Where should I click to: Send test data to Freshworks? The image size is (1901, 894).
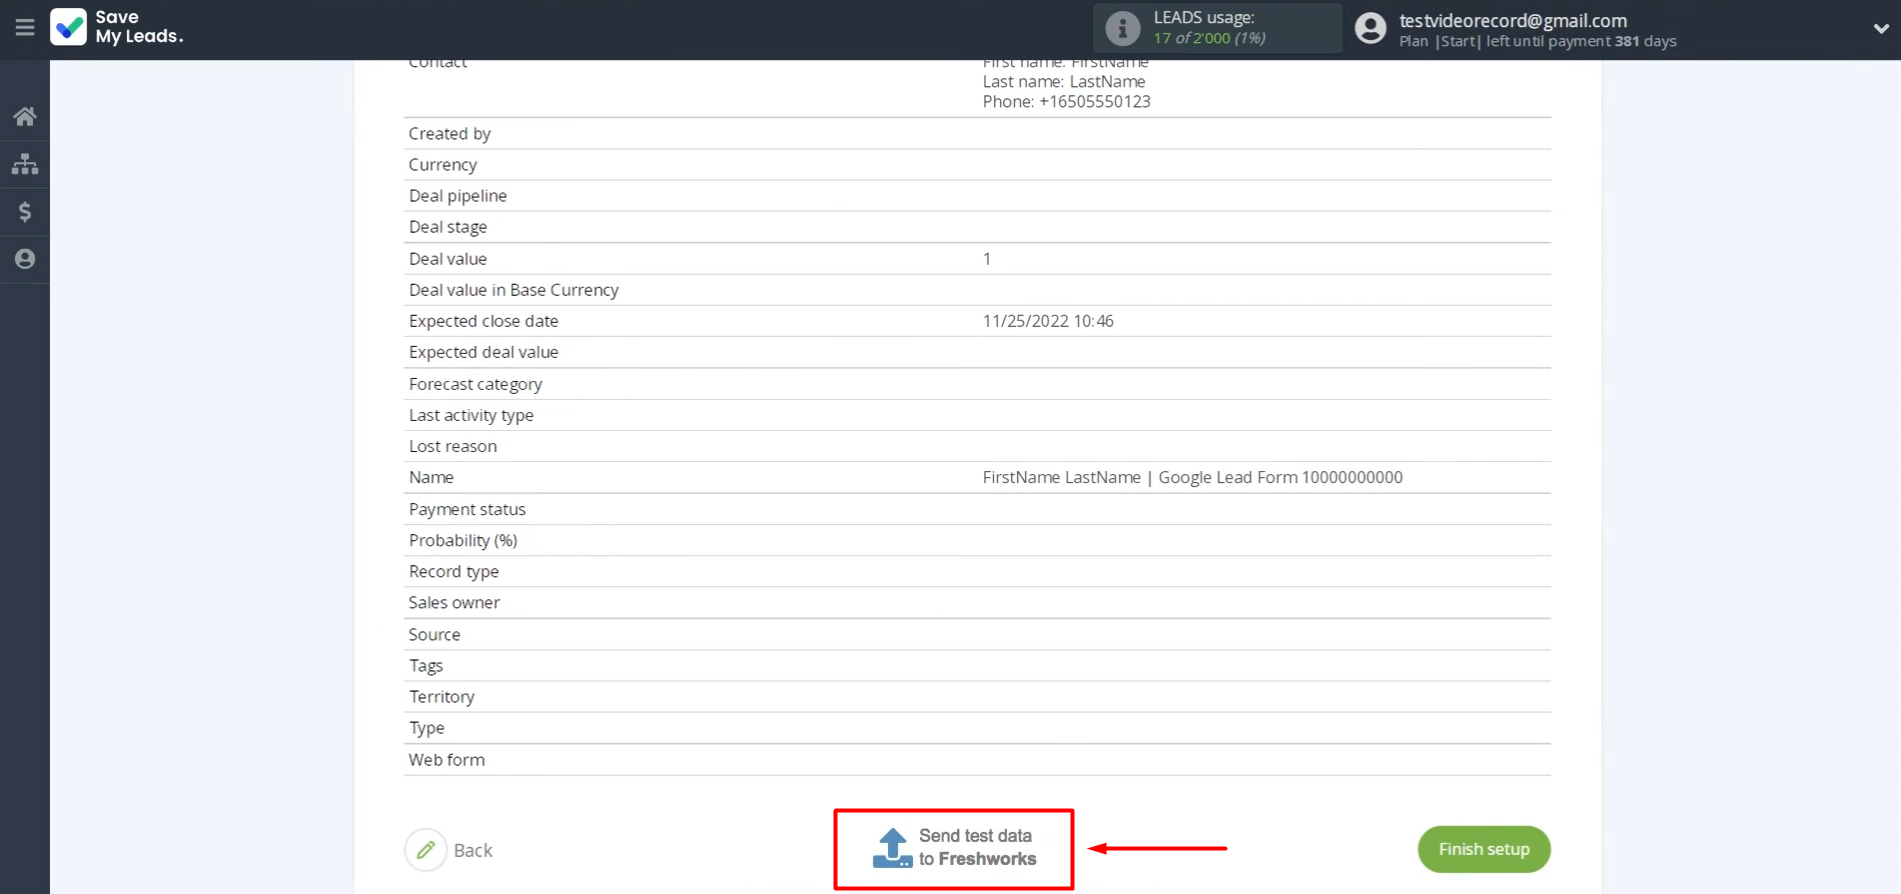pyautogui.click(x=954, y=849)
